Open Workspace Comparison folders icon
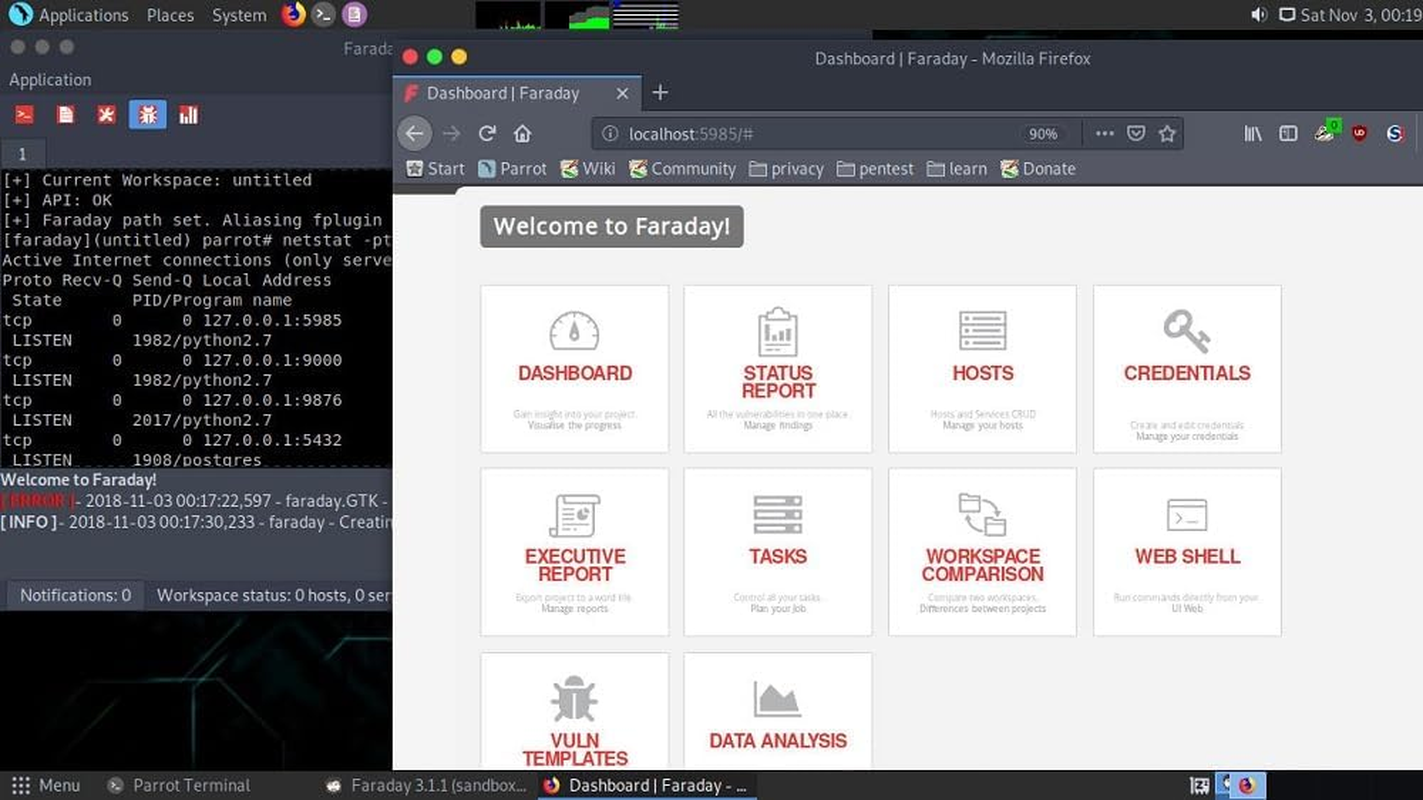1423x800 pixels. point(982,516)
